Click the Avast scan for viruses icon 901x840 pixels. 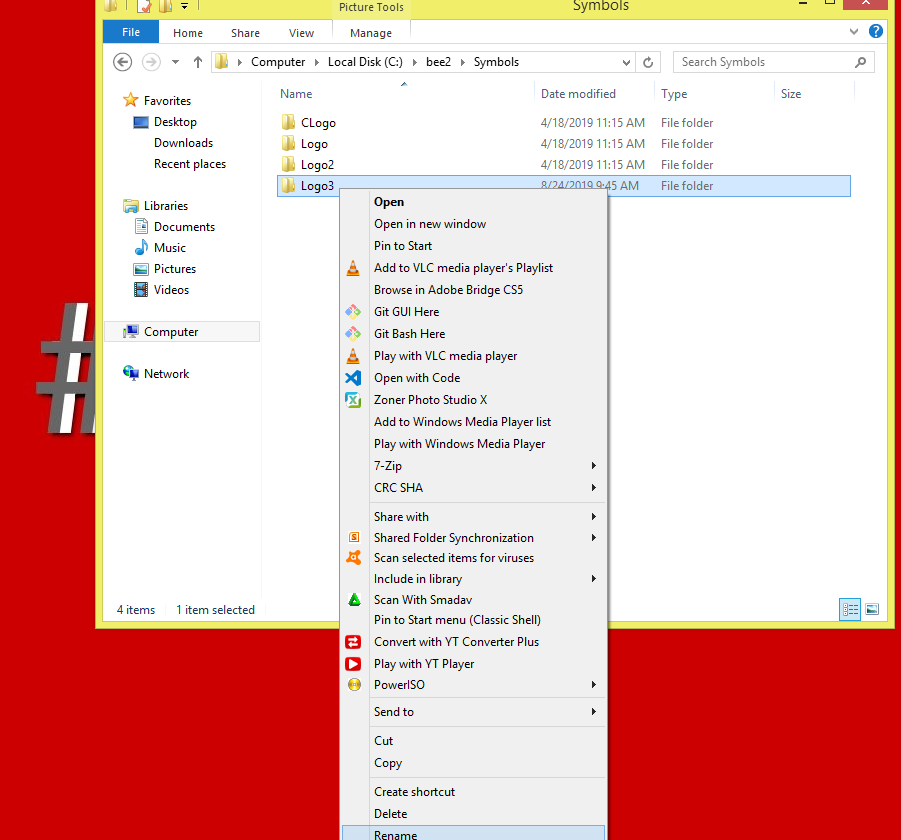[x=353, y=558]
